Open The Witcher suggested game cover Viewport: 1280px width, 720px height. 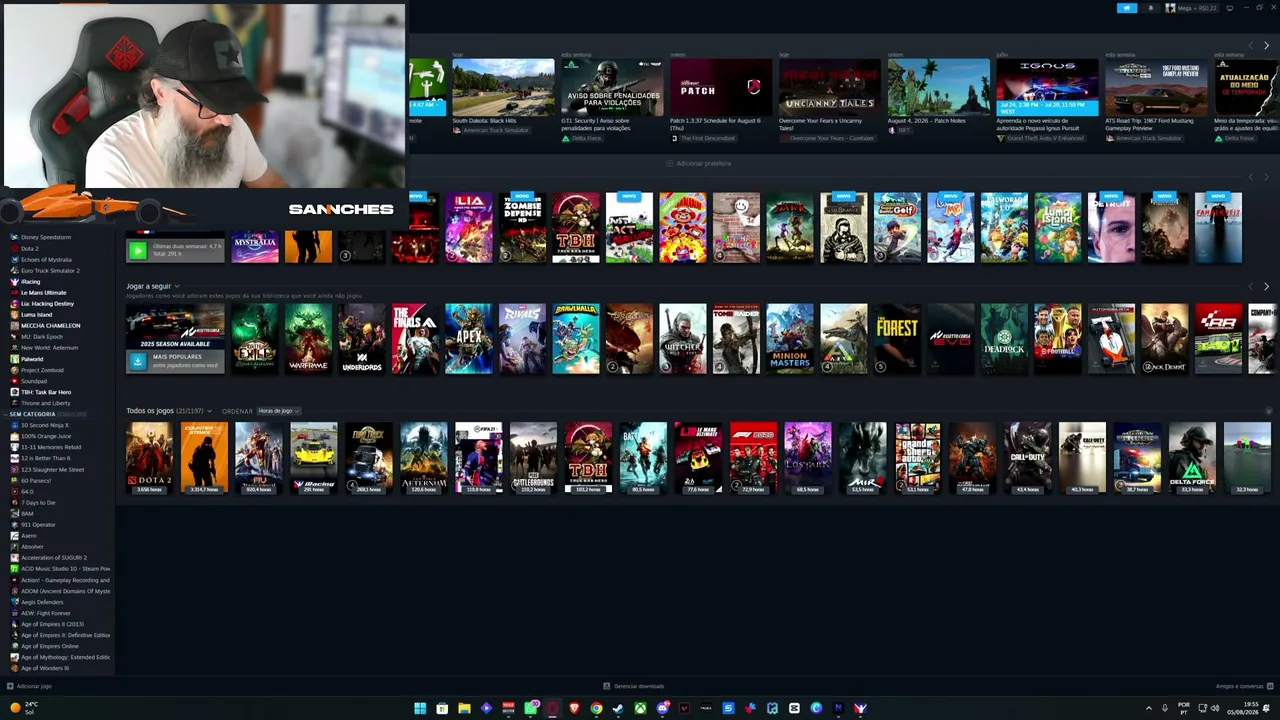[683, 339]
